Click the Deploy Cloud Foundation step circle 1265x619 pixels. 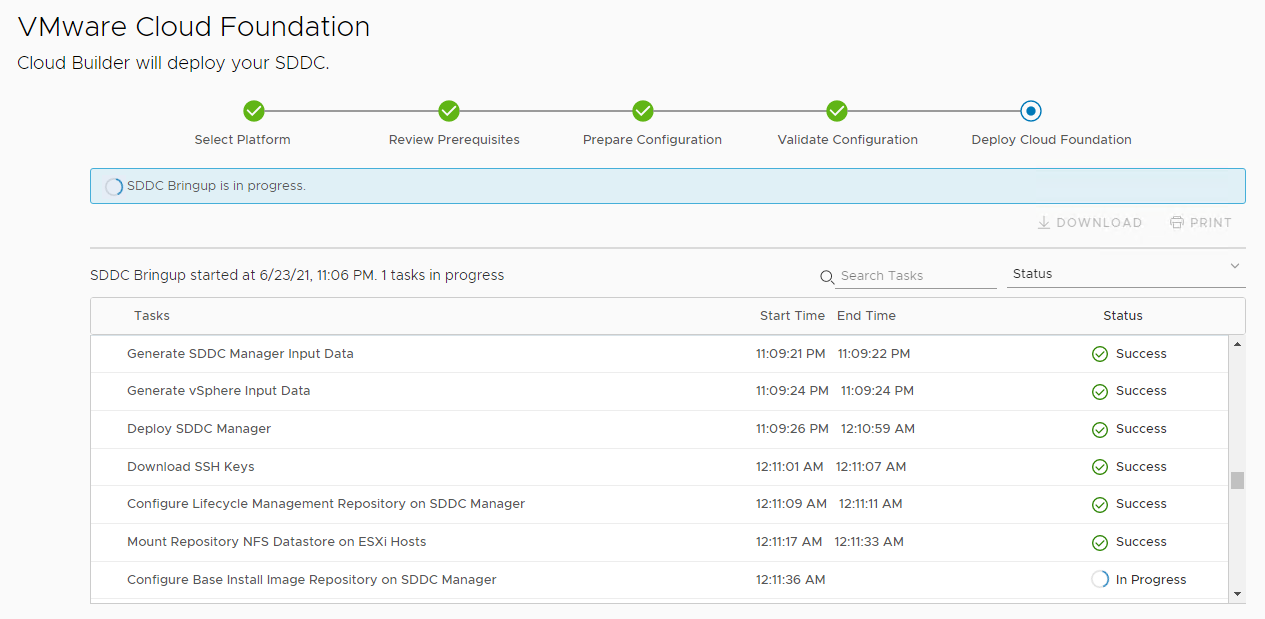click(1031, 111)
